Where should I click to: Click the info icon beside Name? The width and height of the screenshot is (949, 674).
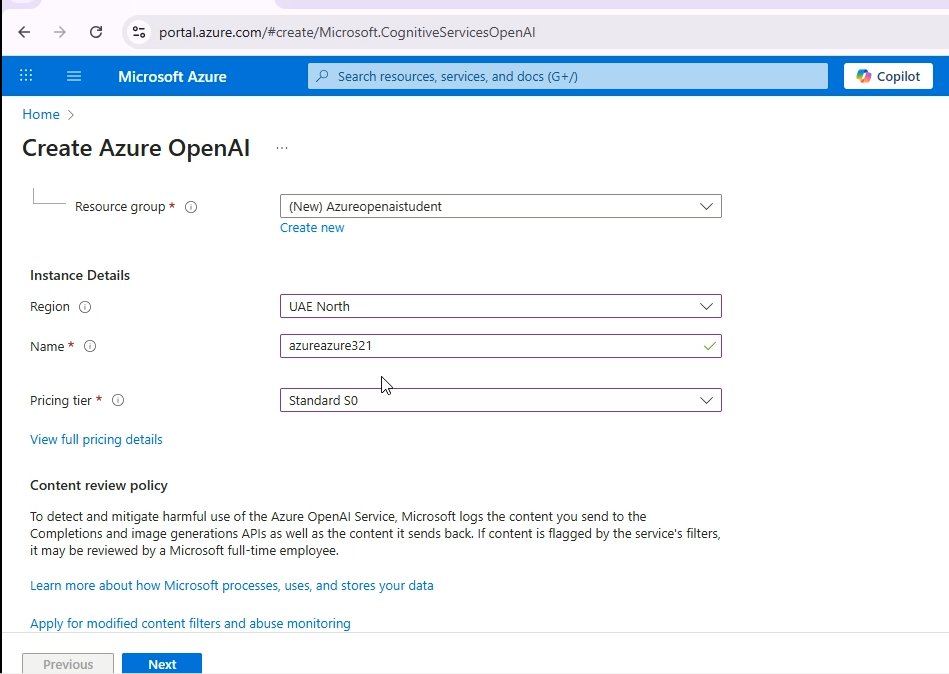click(x=90, y=347)
